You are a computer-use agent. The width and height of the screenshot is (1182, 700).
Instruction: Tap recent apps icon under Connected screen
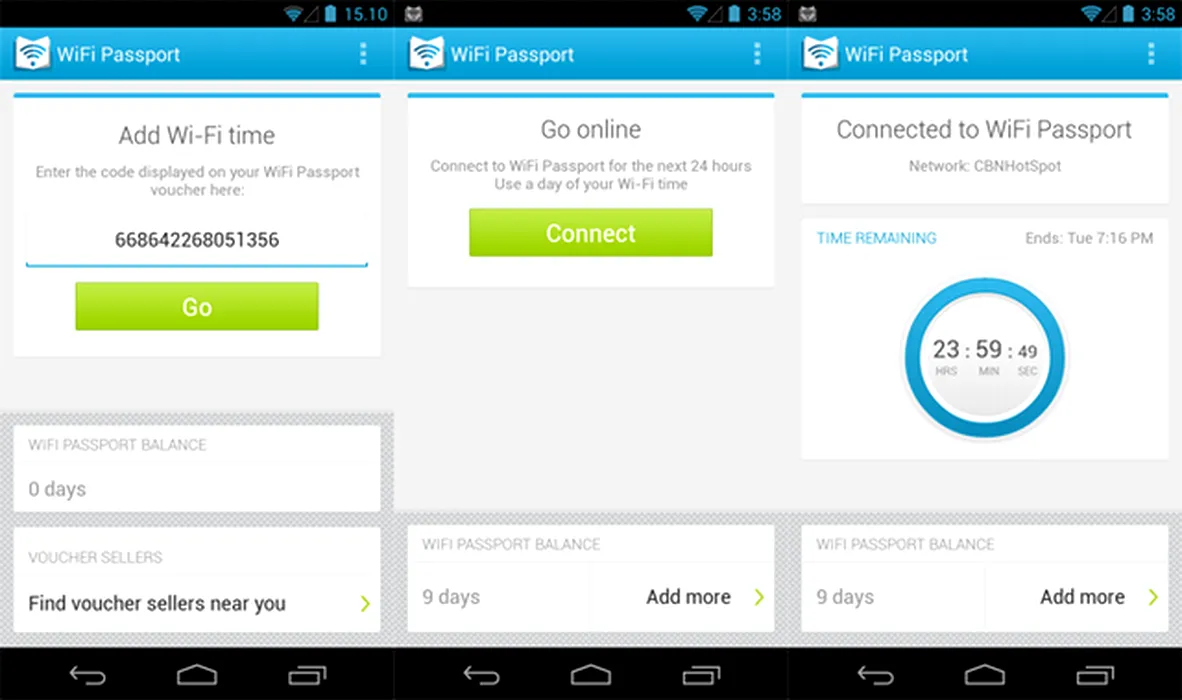click(x=1095, y=675)
